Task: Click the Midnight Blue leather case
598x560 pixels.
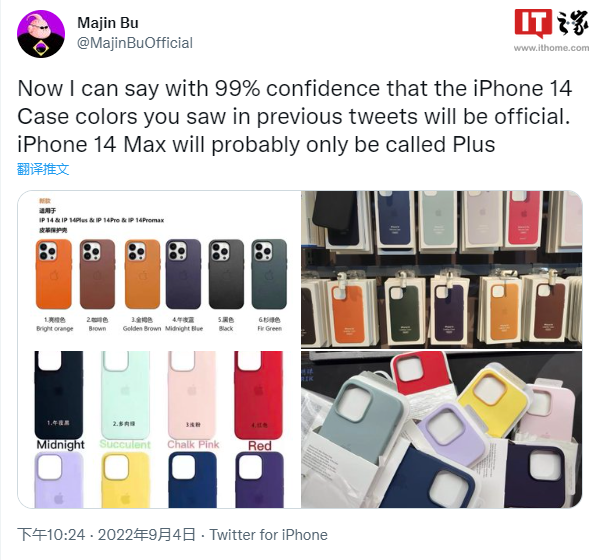Action: coord(183,274)
